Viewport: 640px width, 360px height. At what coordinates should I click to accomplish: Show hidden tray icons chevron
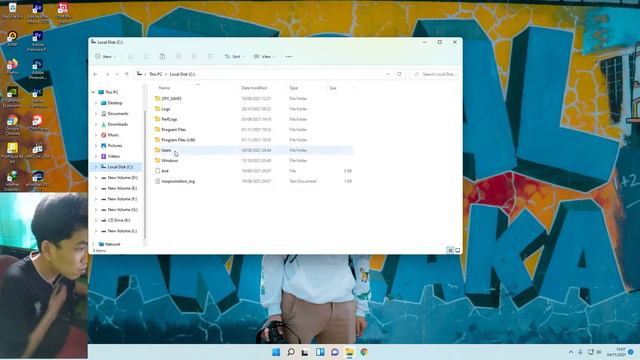[x=571, y=352]
